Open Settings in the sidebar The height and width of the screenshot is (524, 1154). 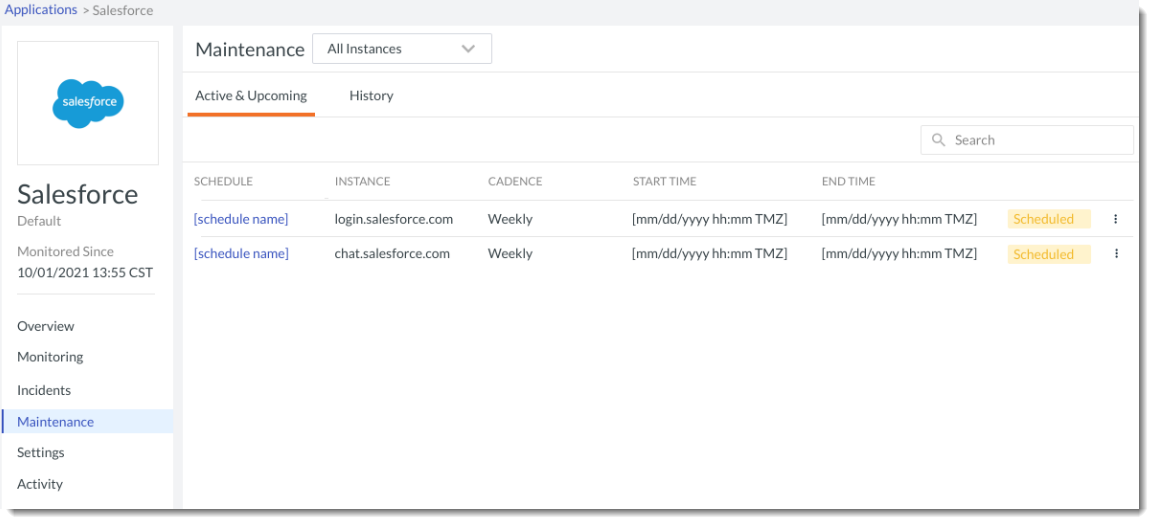pyautogui.click(x=41, y=453)
